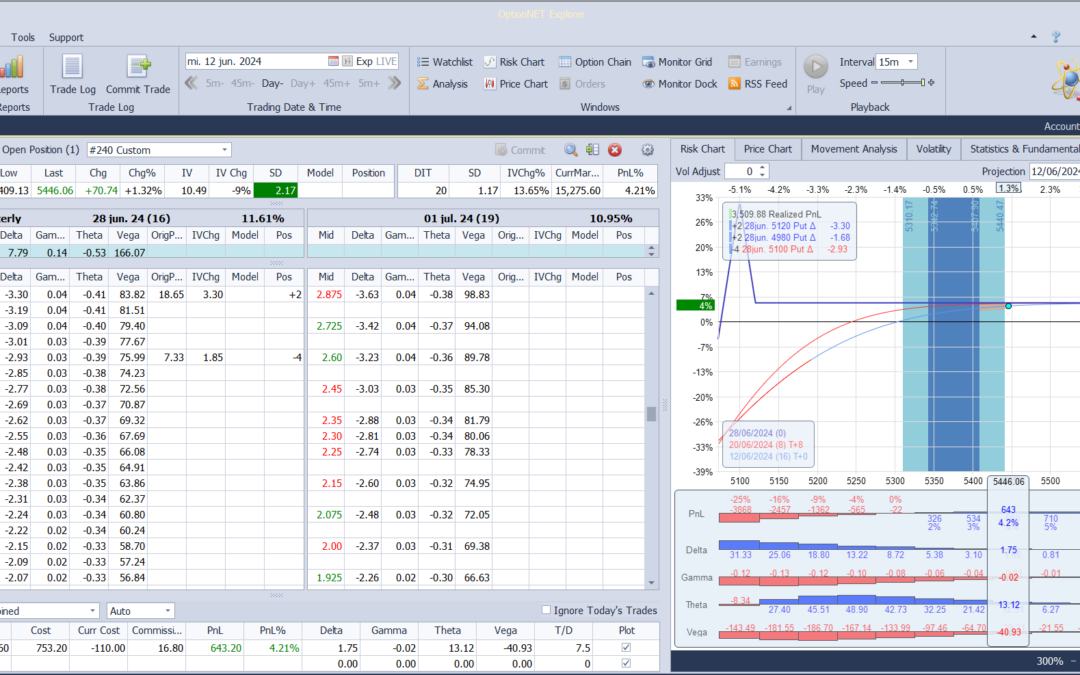Switch to the Risk Chart tab
This screenshot has width=1080, height=675.
(x=702, y=149)
